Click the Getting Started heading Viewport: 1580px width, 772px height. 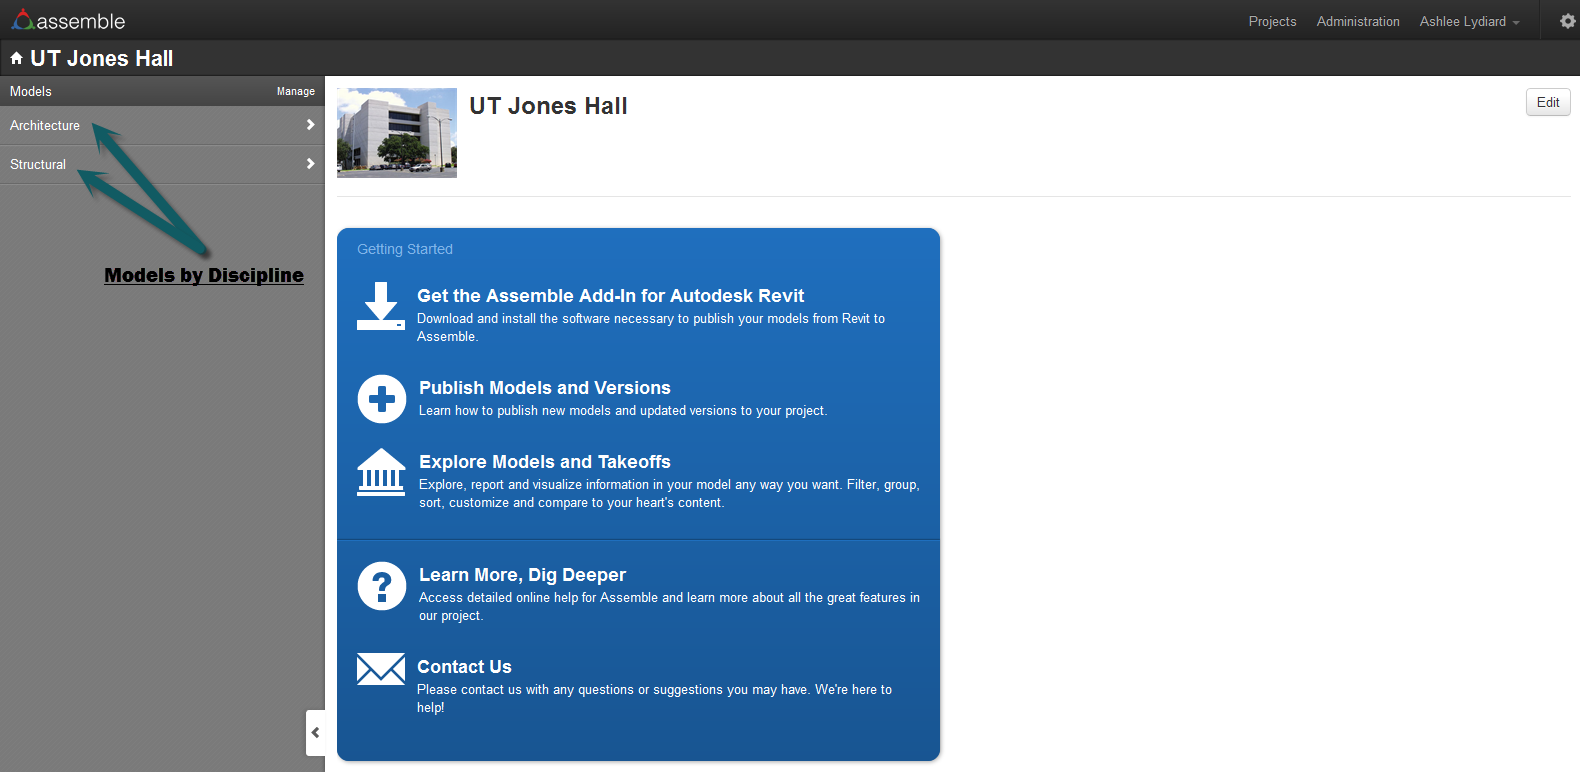pyautogui.click(x=405, y=249)
